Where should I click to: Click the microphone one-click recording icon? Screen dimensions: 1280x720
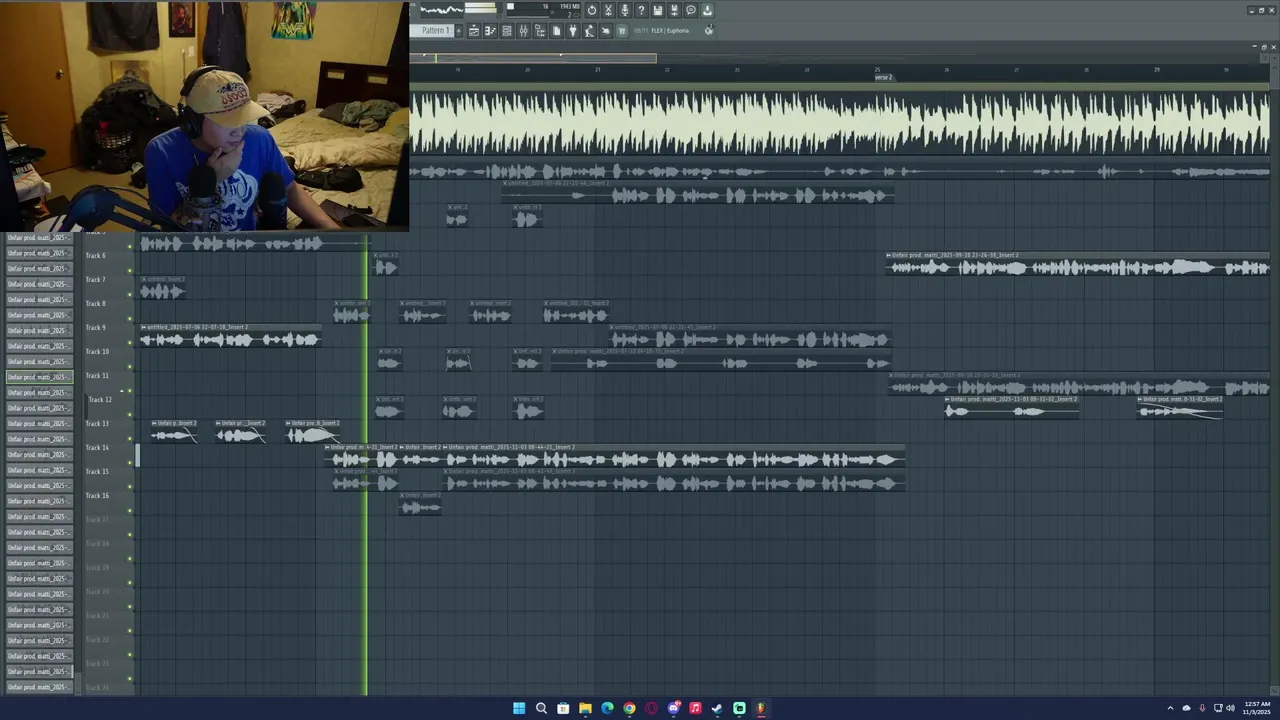[x=625, y=10]
